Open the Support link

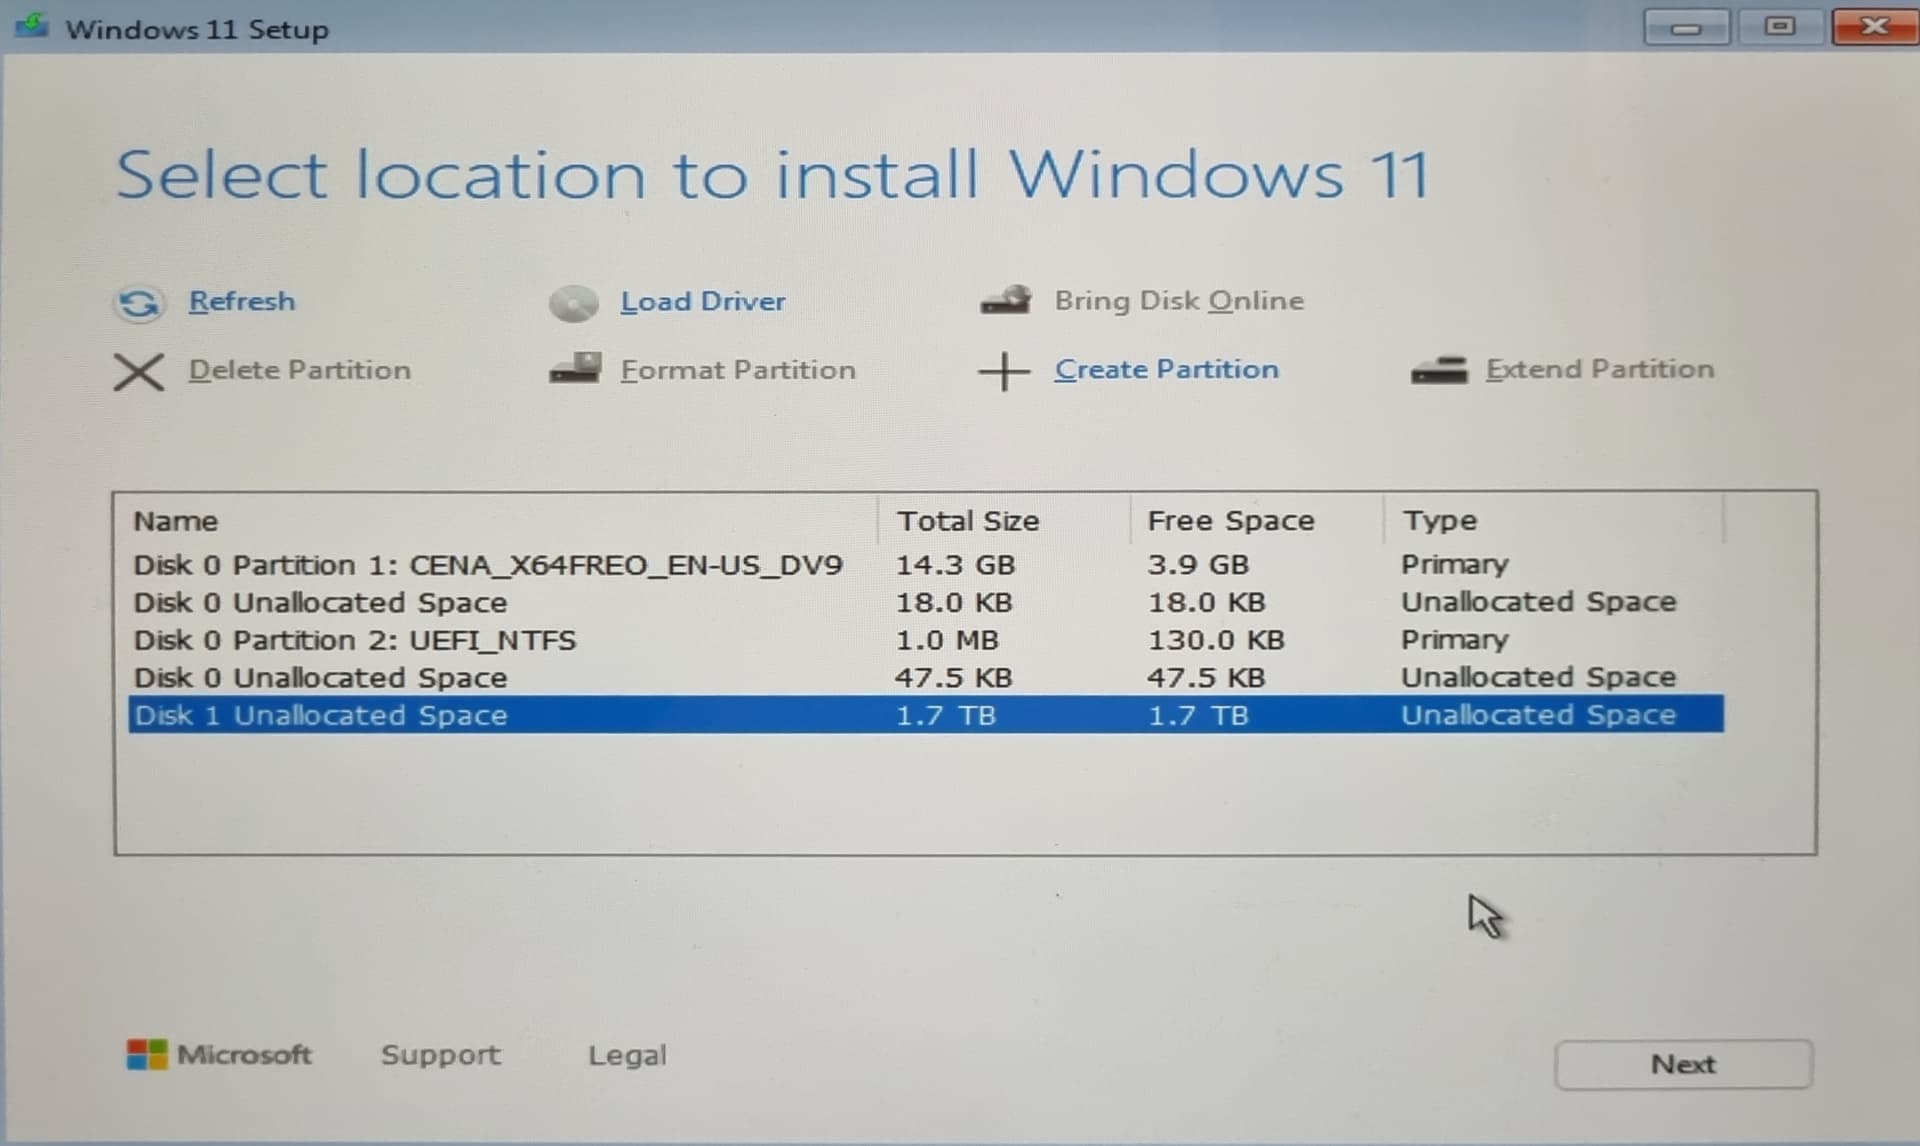[x=441, y=1055]
